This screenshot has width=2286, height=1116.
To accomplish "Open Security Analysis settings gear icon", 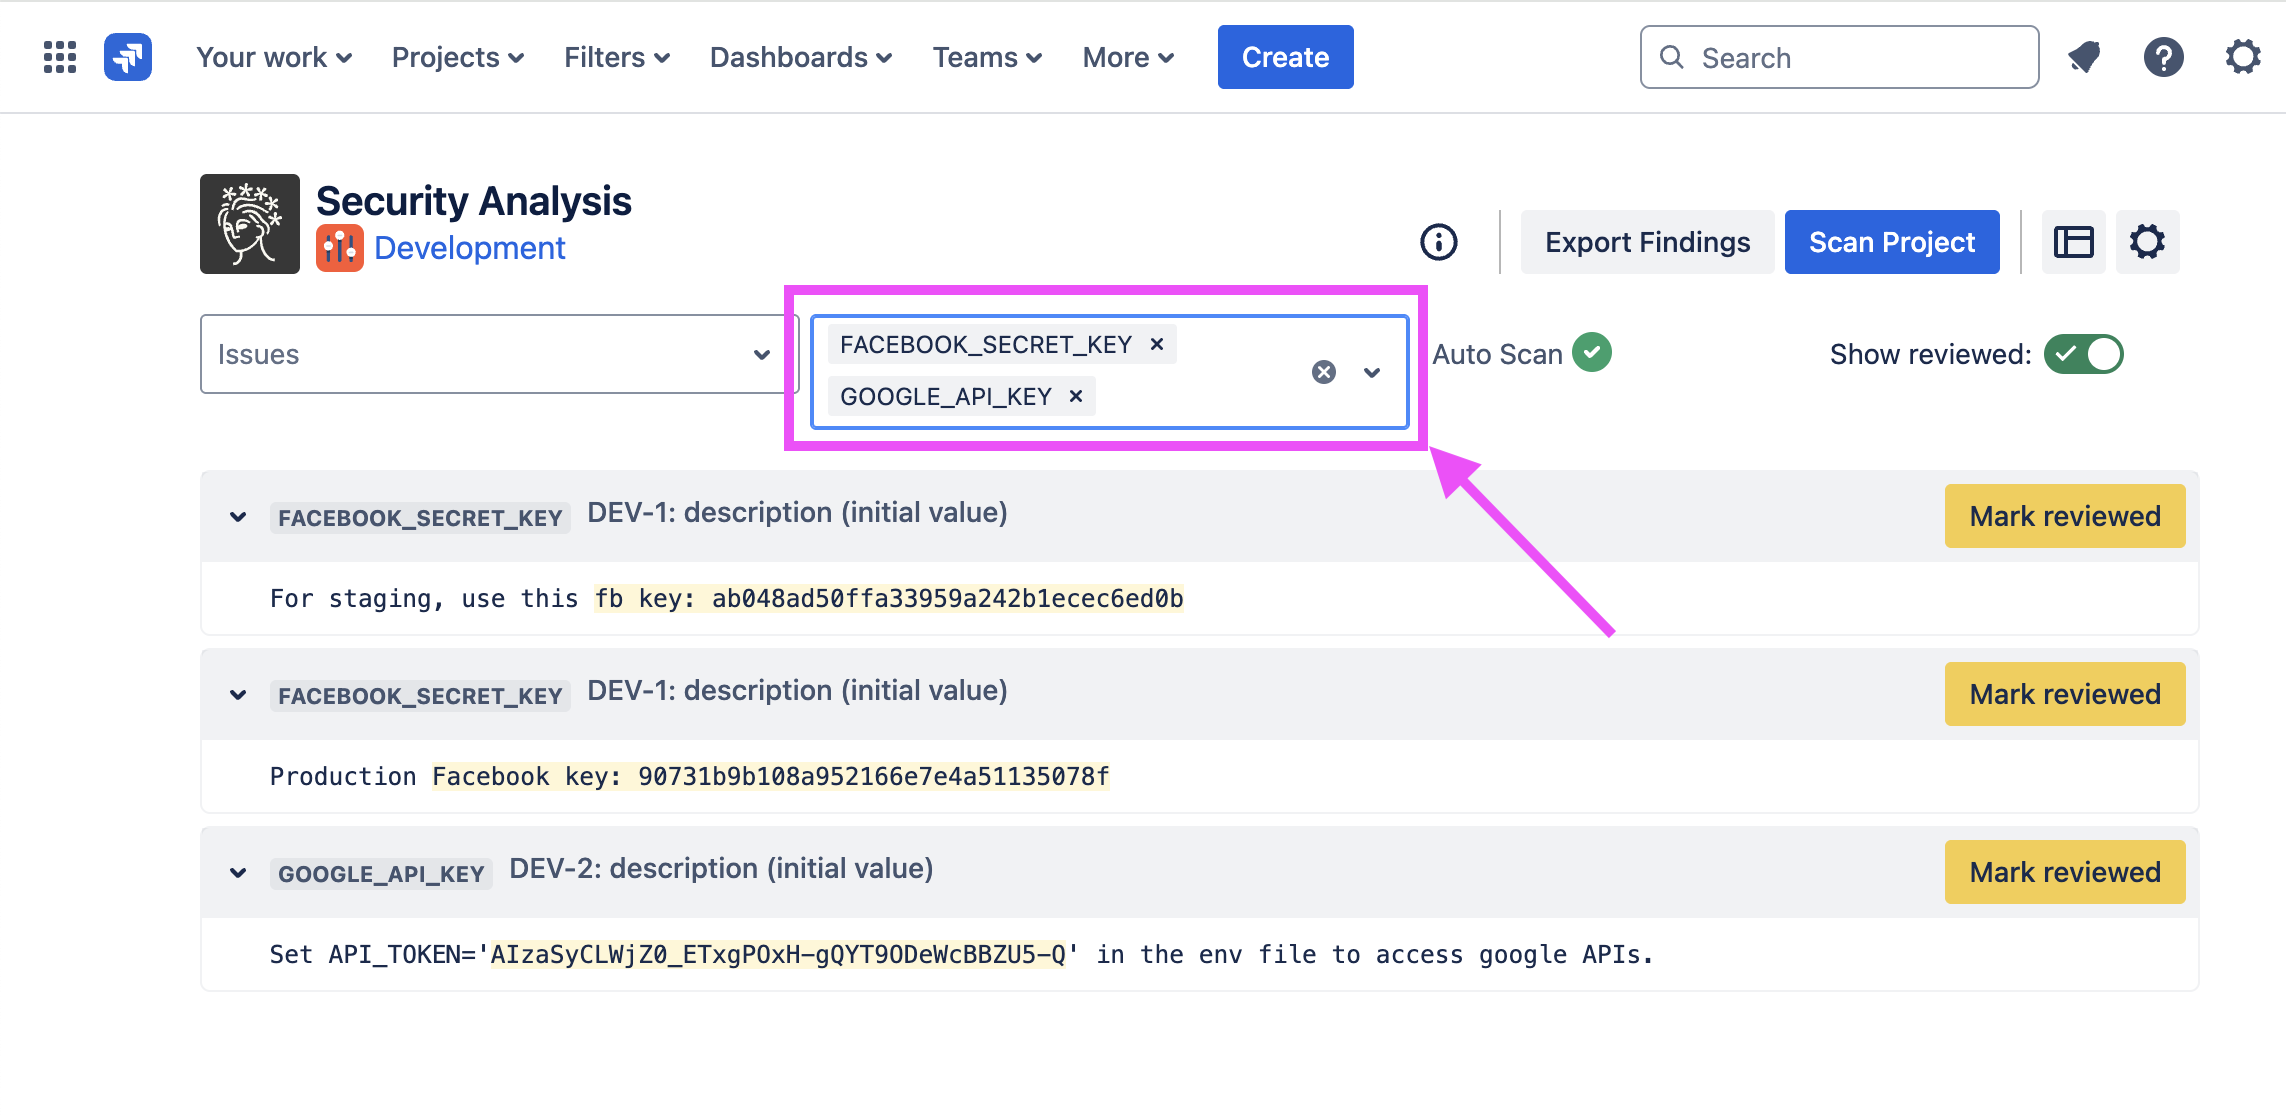I will click(2147, 242).
